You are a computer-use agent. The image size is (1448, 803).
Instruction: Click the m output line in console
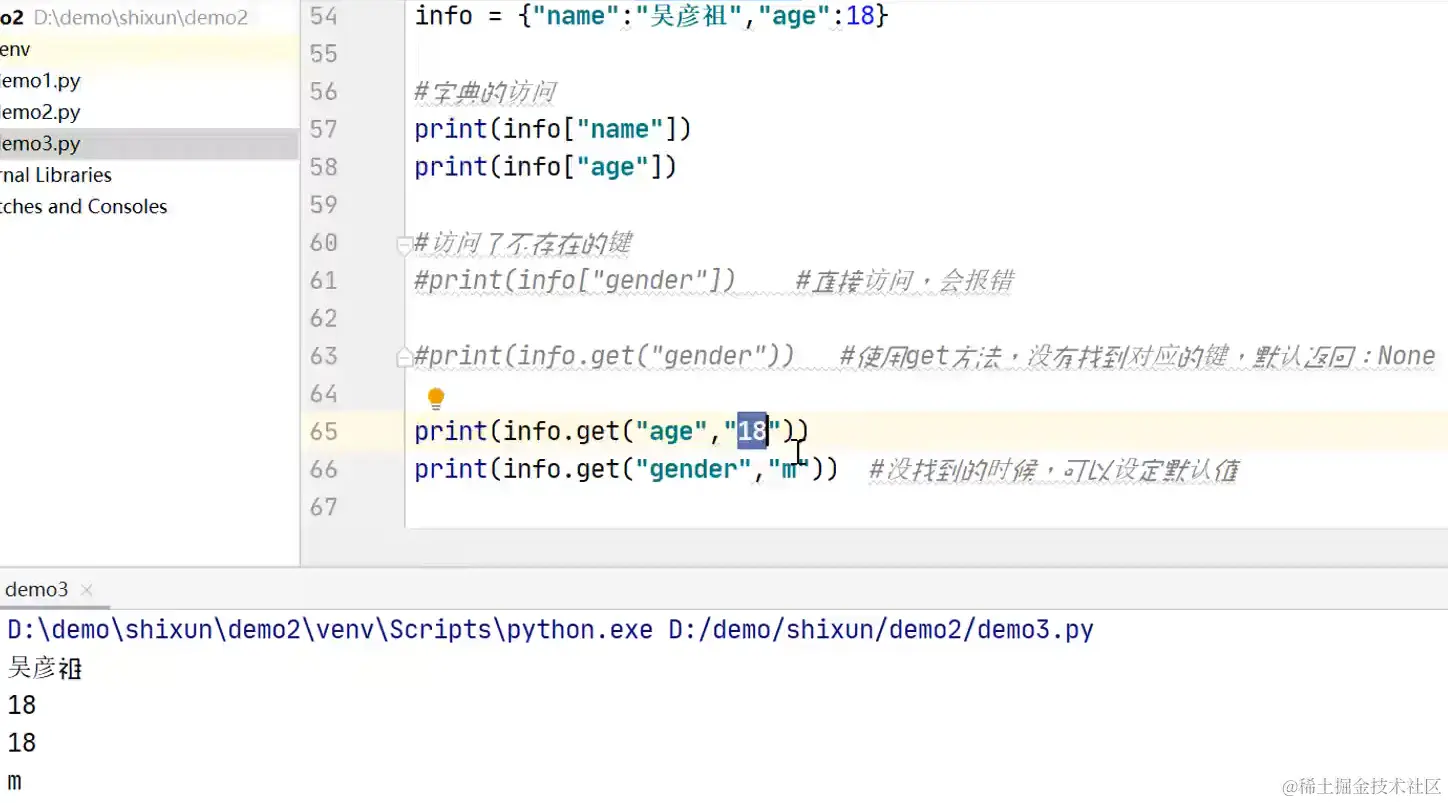15,781
